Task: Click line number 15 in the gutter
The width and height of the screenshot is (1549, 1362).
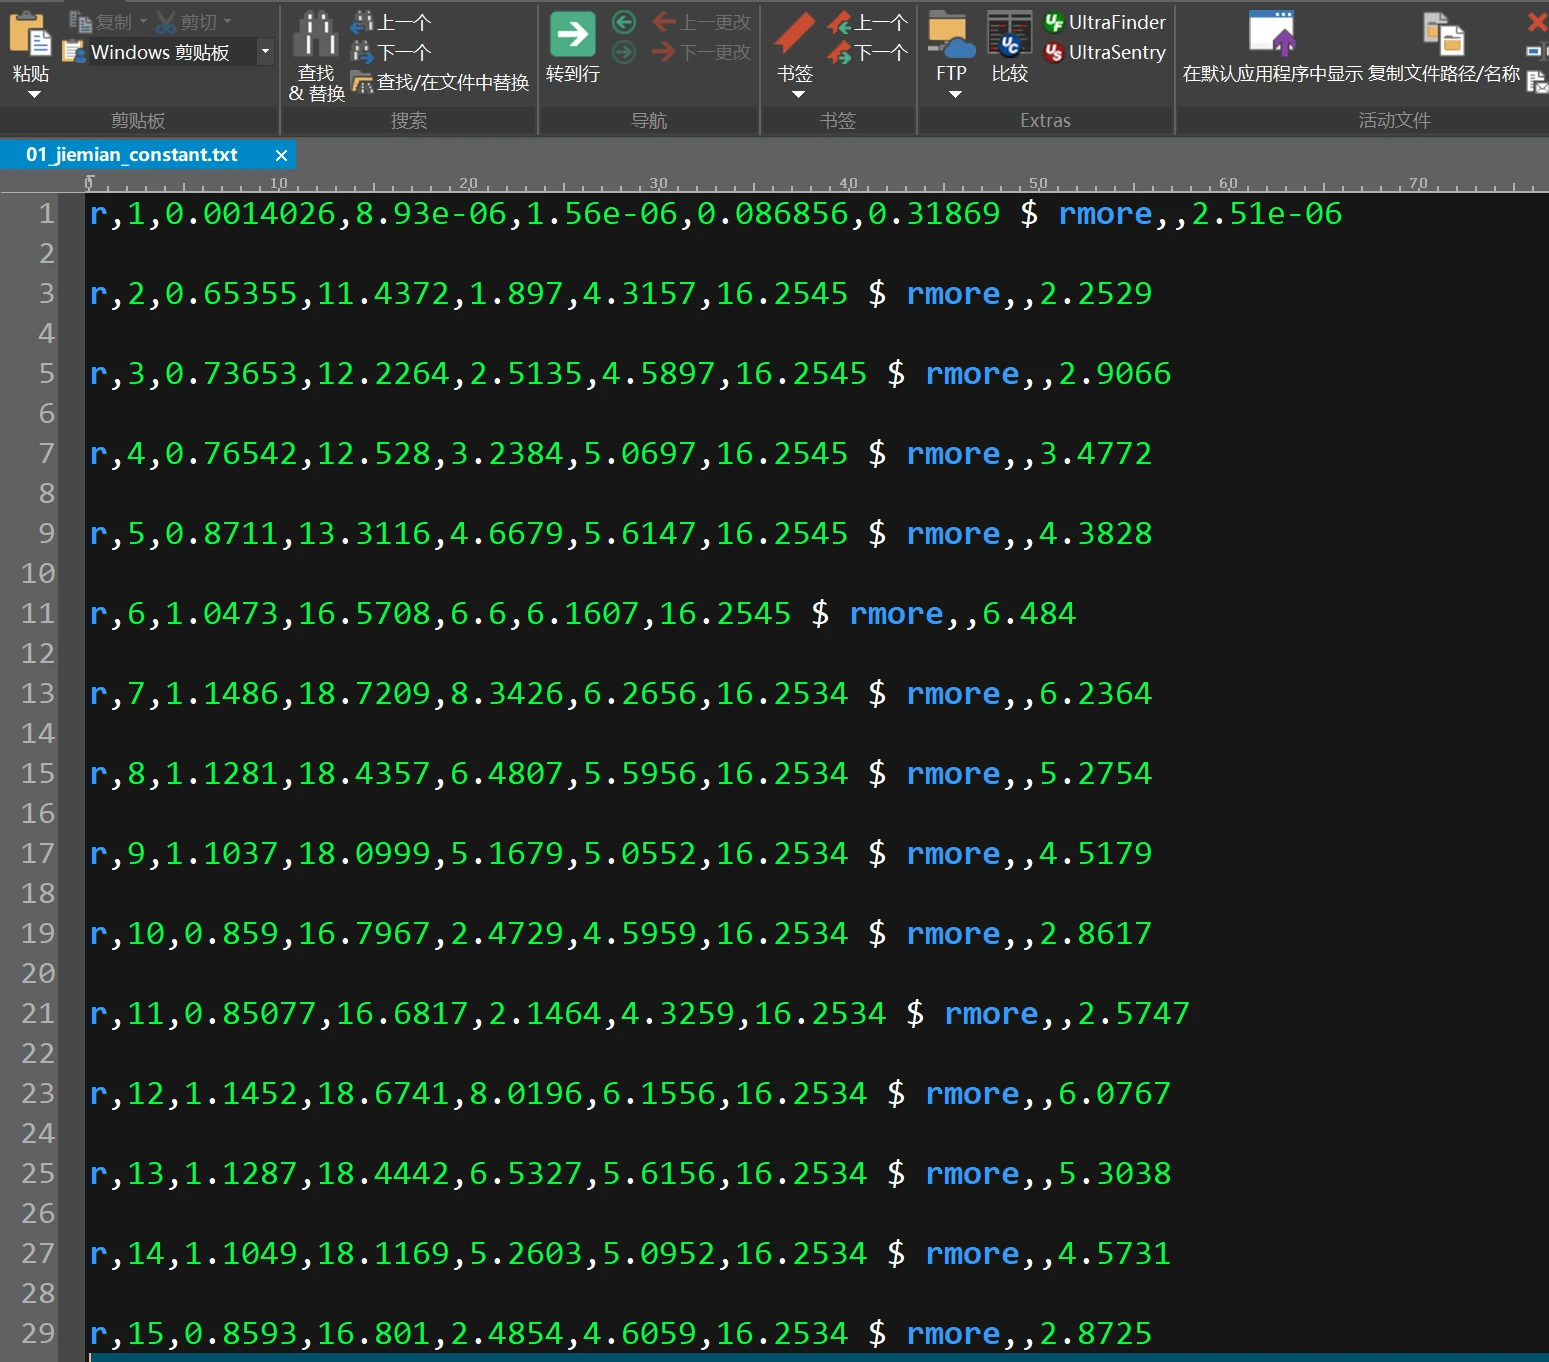Action: click(x=38, y=773)
